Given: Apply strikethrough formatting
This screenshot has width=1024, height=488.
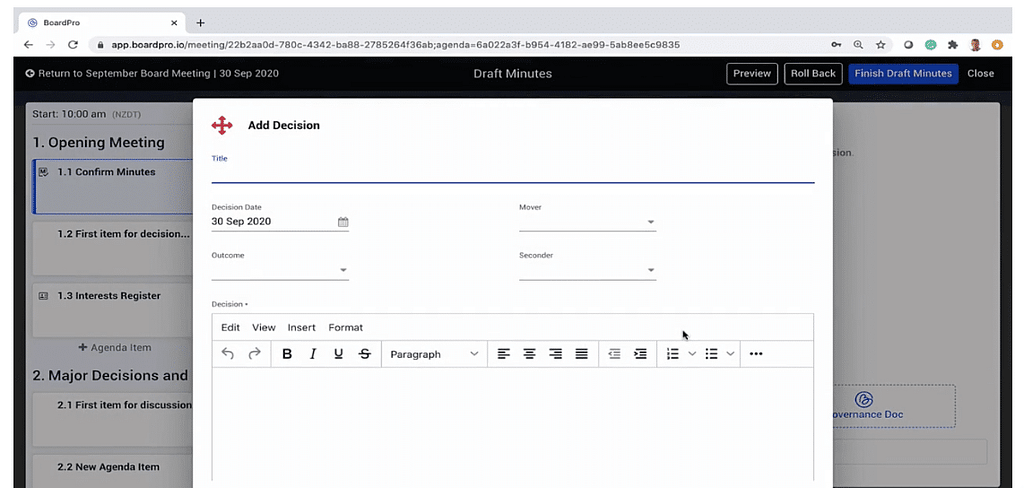Looking at the screenshot, I should (364, 354).
